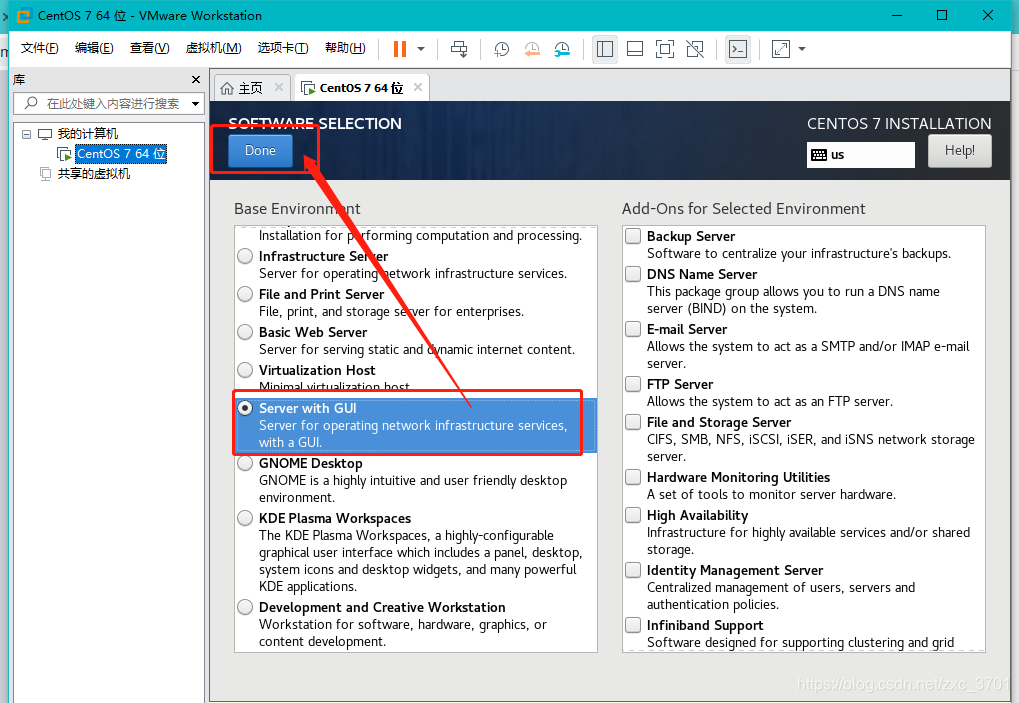The width and height of the screenshot is (1019, 703).
Task: Click the pause virtual machine icon
Action: [x=400, y=49]
